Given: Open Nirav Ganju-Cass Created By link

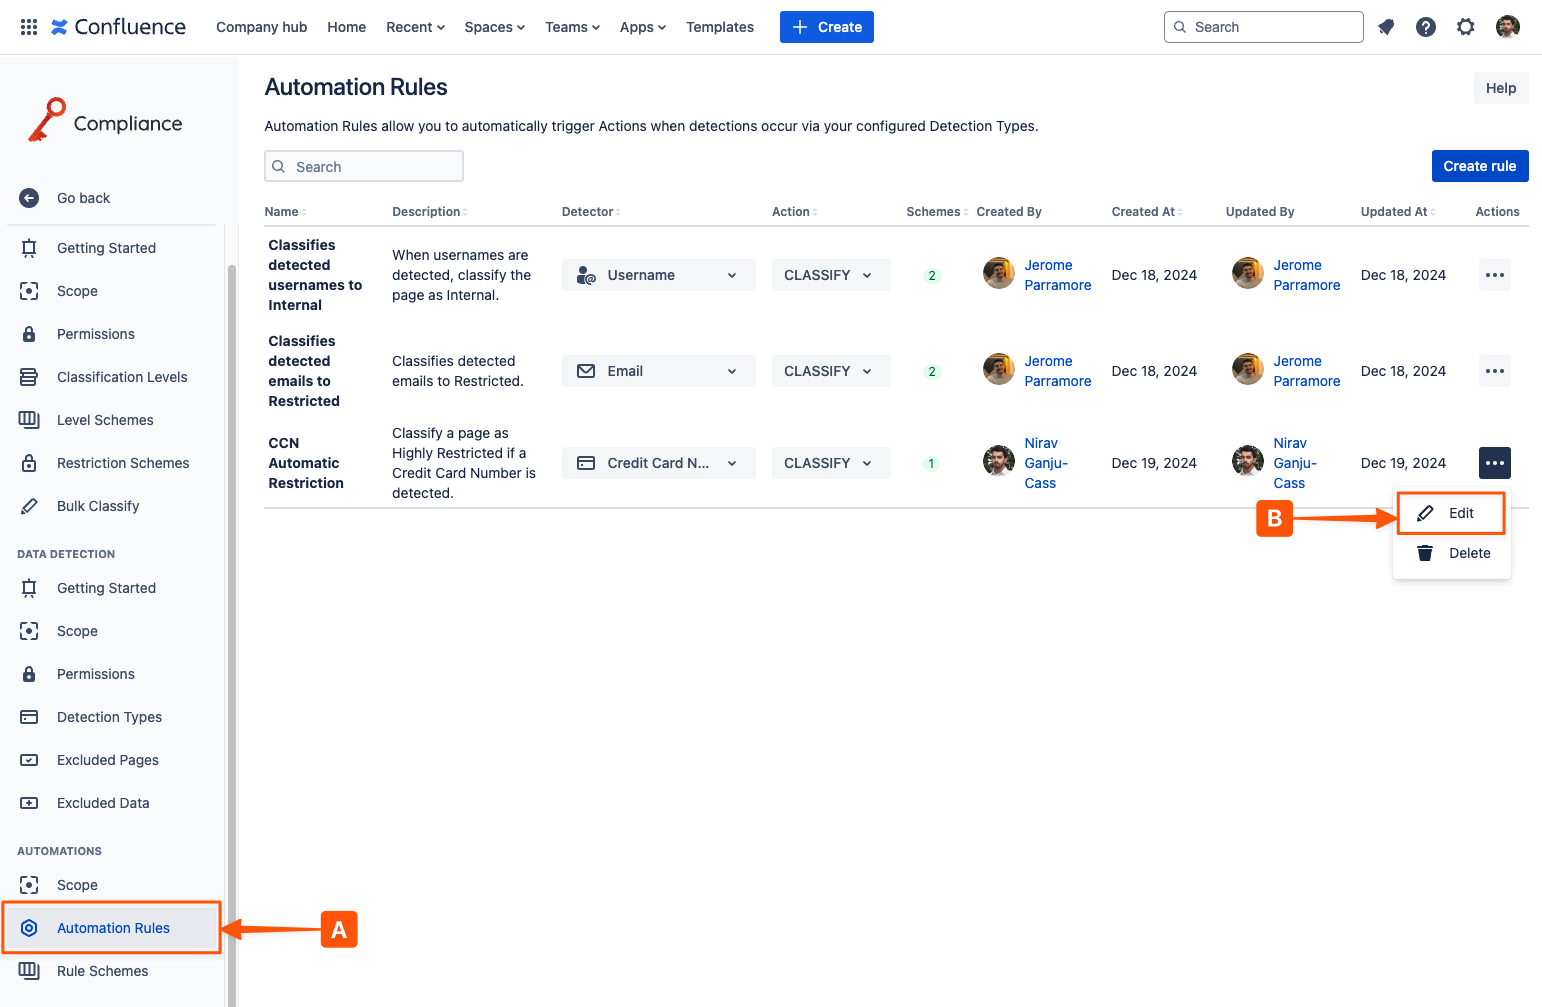Looking at the screenshot, I should pos(1045,463).
